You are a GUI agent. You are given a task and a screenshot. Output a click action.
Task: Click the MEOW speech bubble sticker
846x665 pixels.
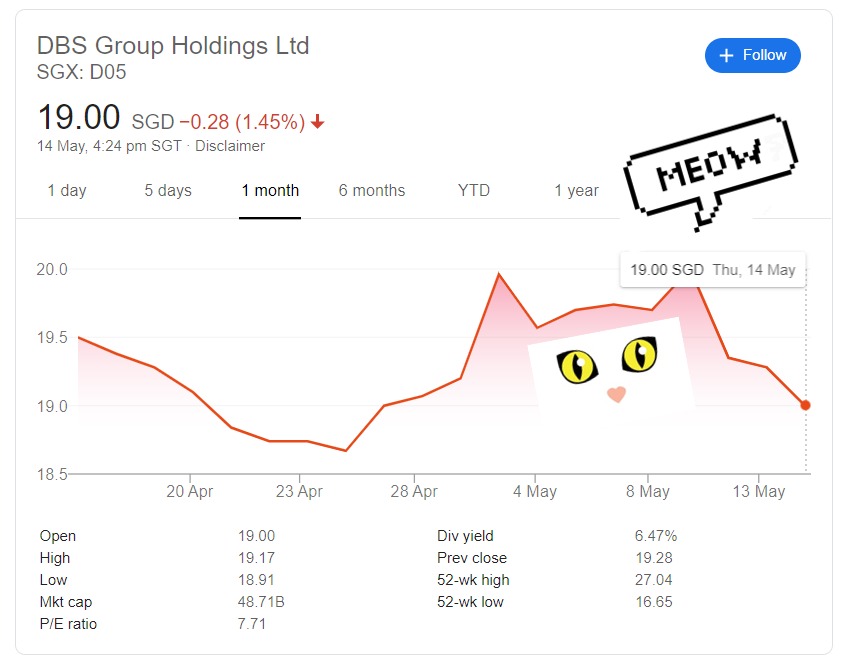pos(711,172)
